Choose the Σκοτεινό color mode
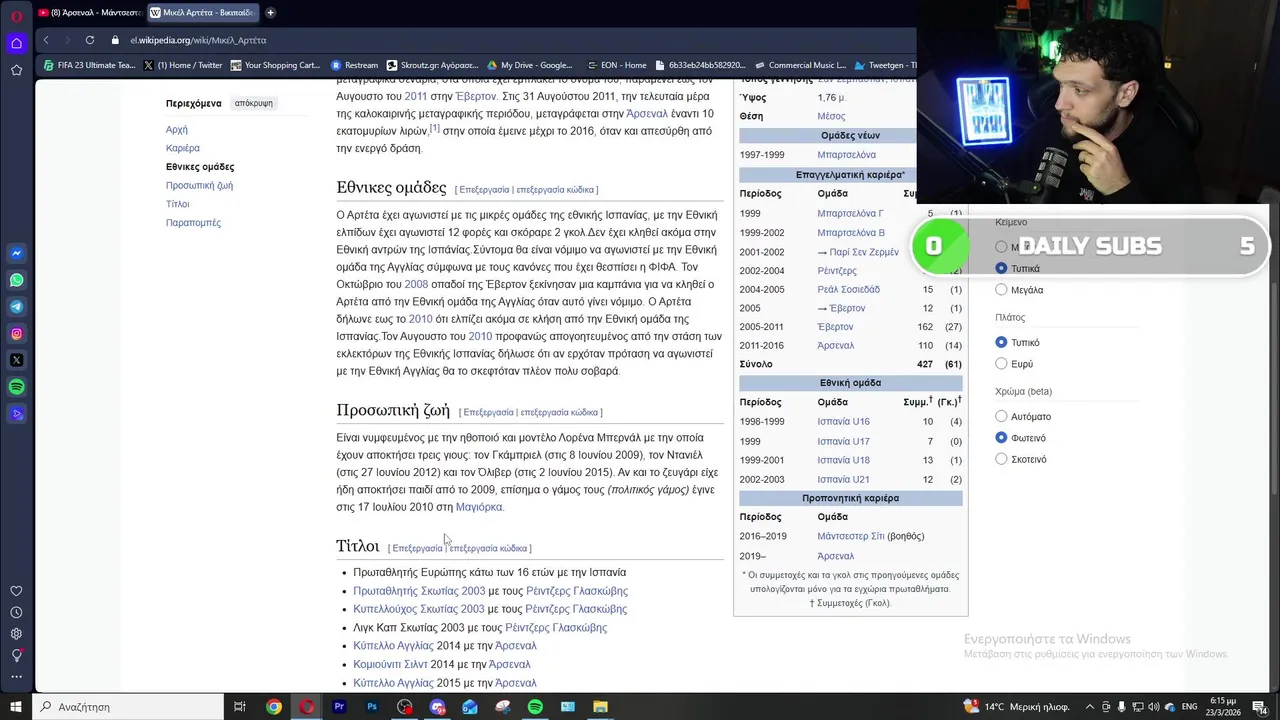The image size is (1280, 720). [x=1001, y=459]
